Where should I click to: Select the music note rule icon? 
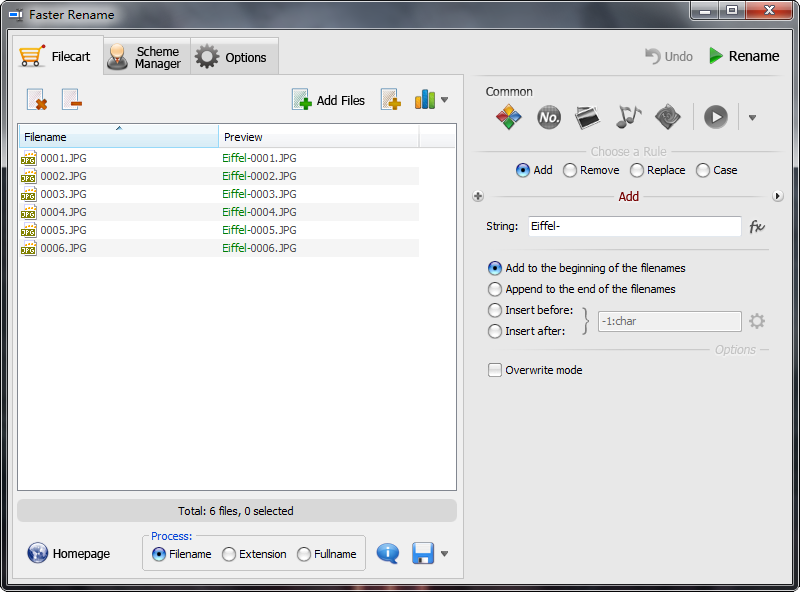628,117
